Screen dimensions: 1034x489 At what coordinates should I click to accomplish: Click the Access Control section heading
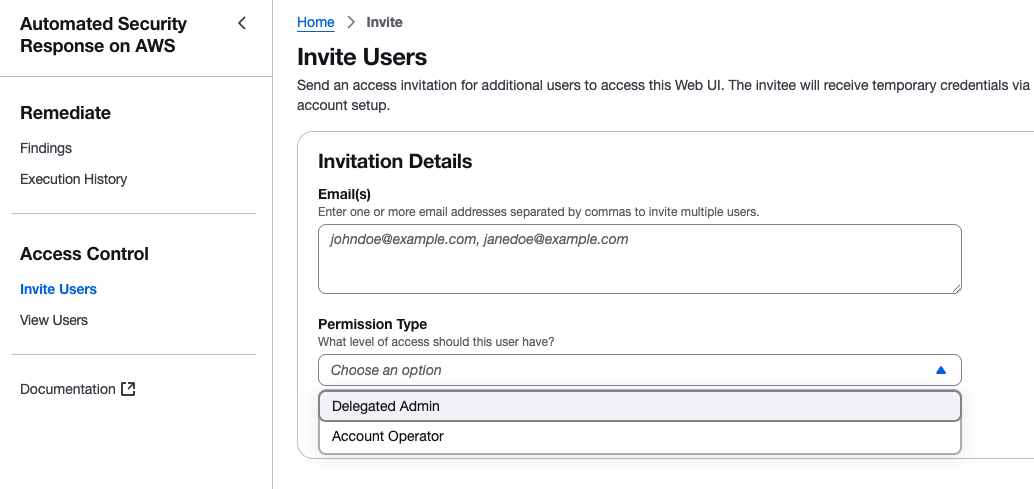point(84,254)
